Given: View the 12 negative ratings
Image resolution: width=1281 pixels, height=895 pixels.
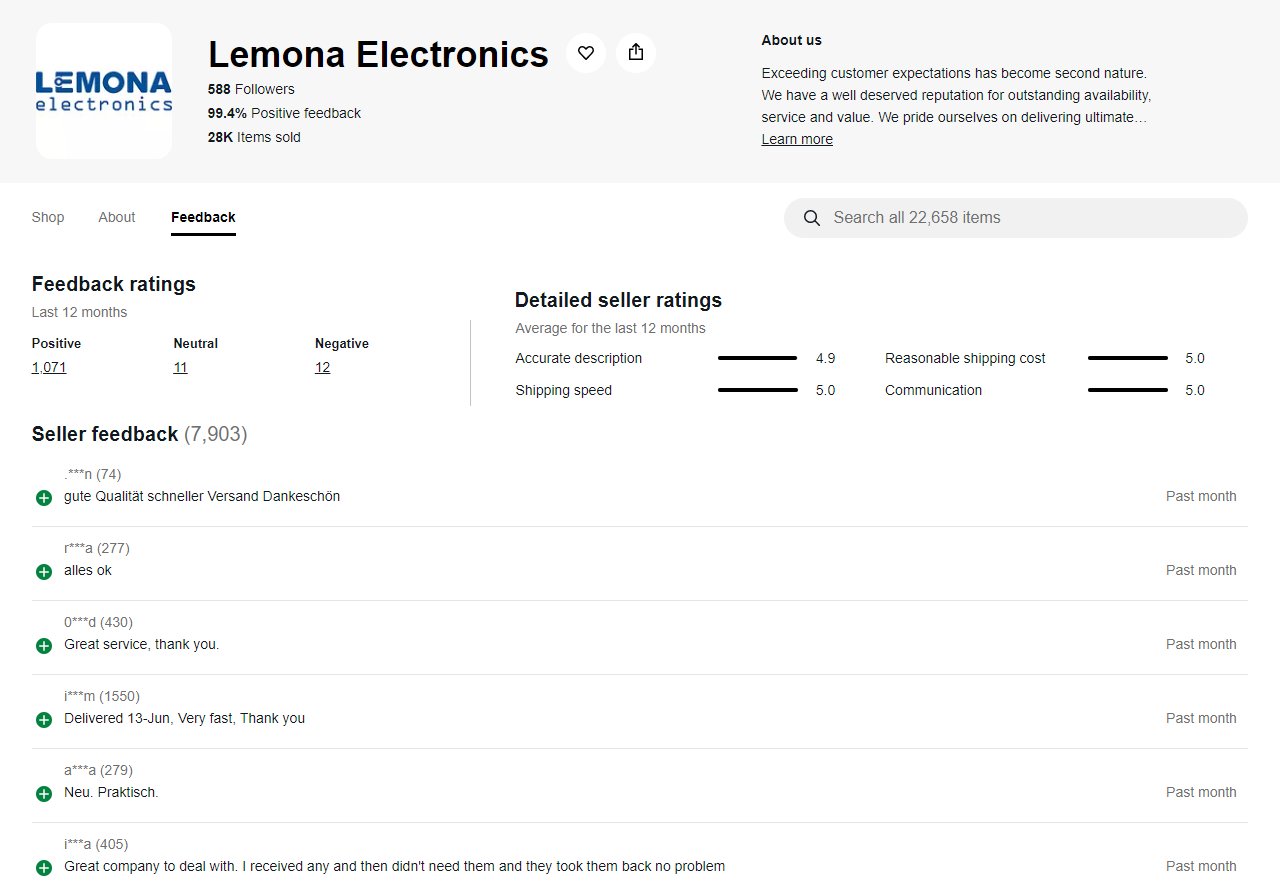Looking at the screenshot, I should (322, 367).
